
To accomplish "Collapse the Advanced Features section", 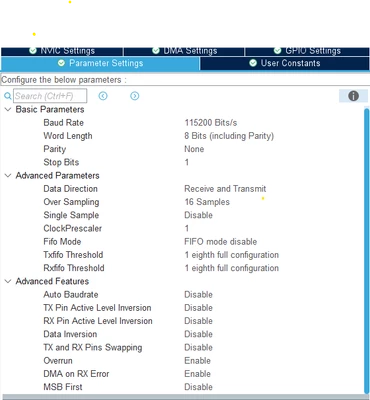I will 8,281.
